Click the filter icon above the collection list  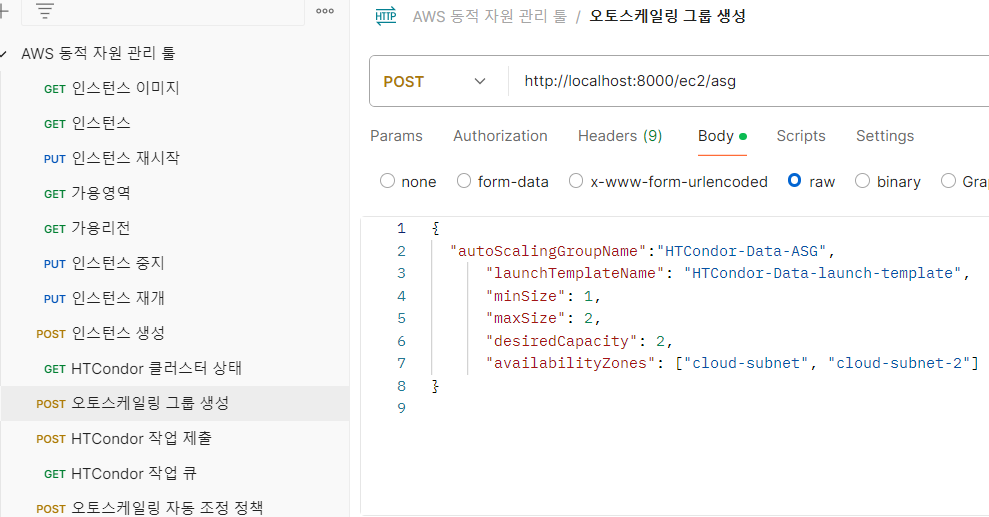[x=44, y=11]
